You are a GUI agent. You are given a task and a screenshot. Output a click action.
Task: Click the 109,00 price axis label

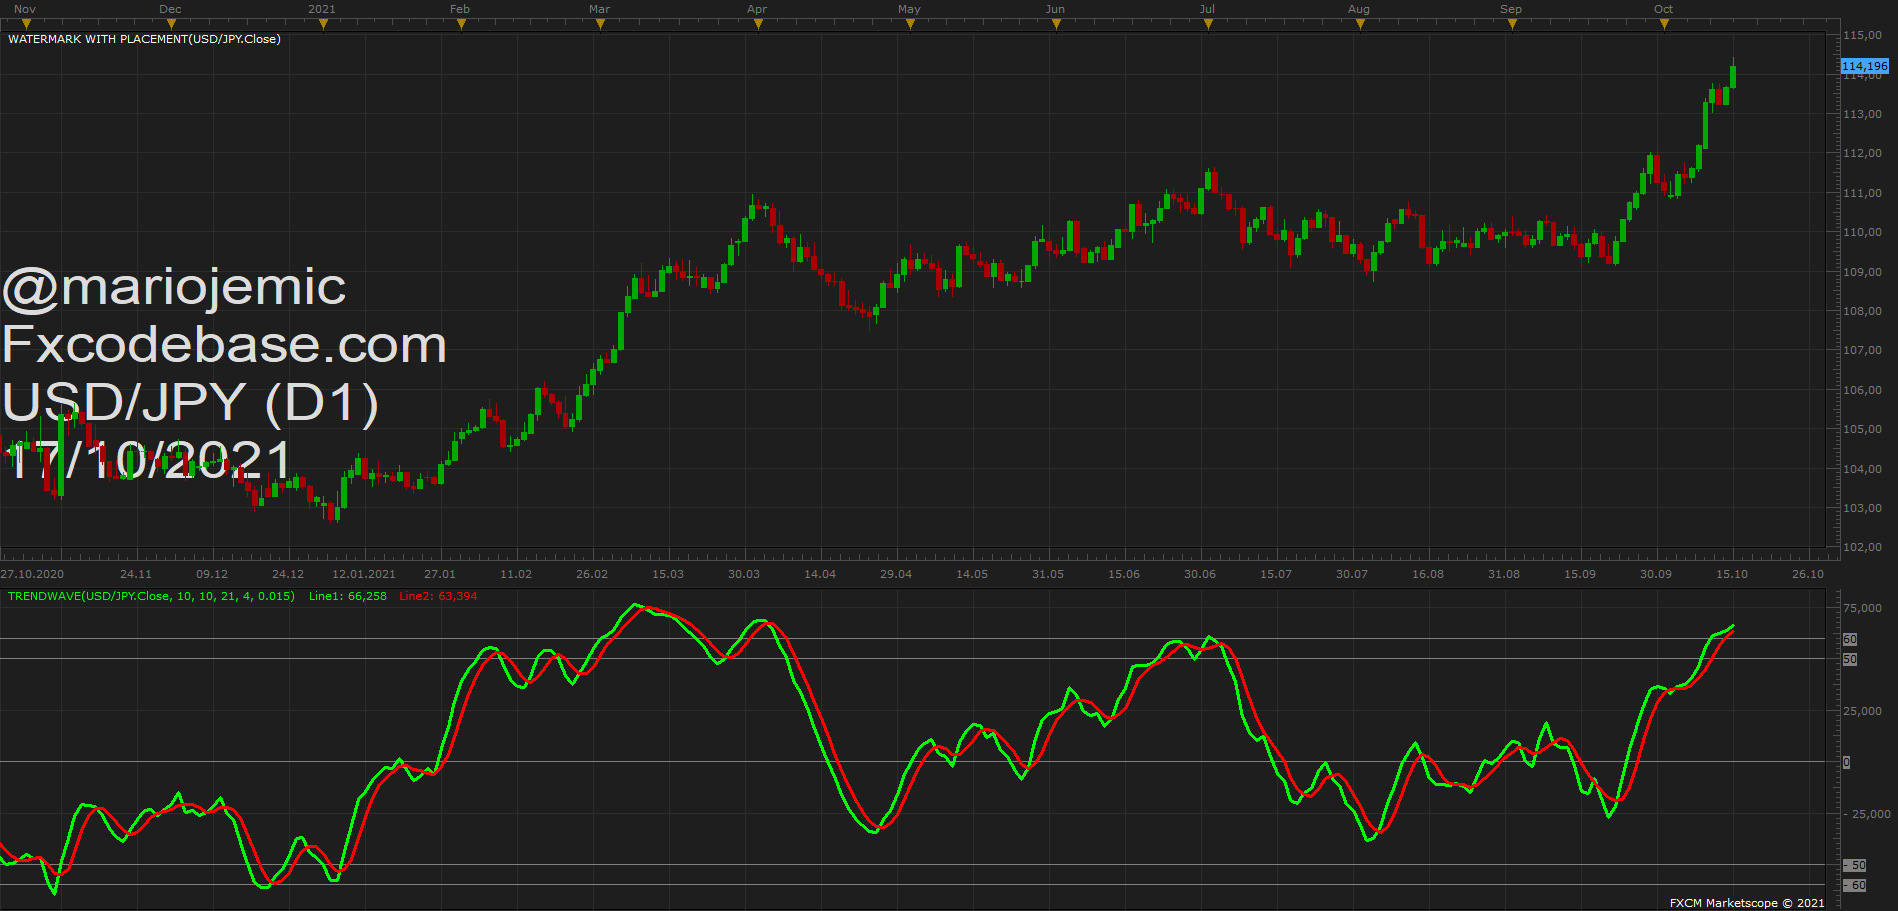[x=1862, y=272]
